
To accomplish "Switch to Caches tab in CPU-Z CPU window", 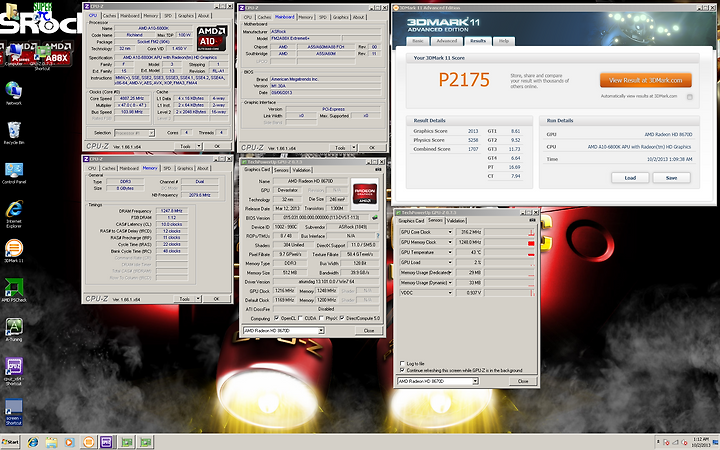I will click(x=109, y=16).
